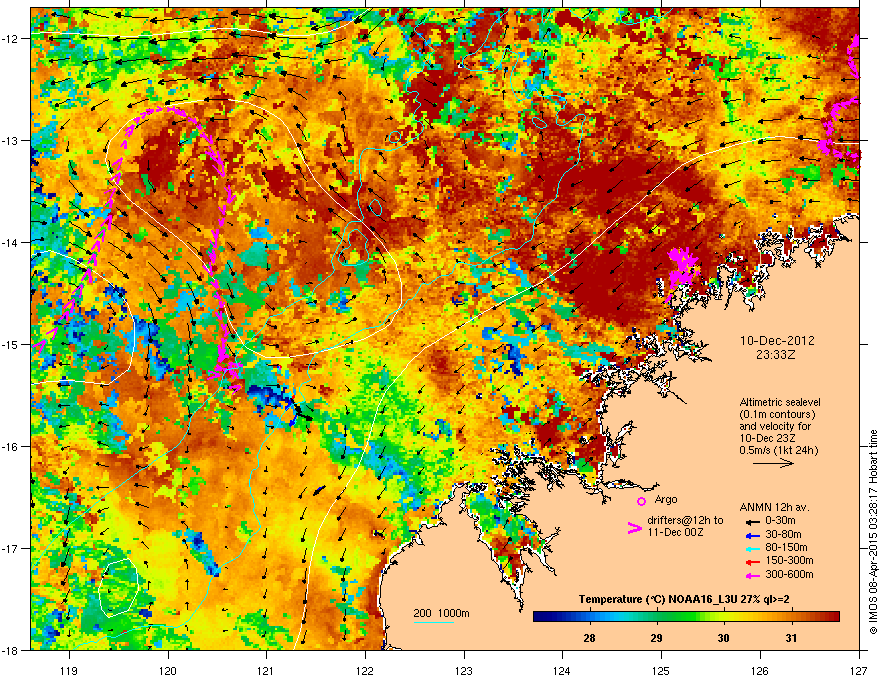Click the IMOS copyright timestamp vertical text

873,531
